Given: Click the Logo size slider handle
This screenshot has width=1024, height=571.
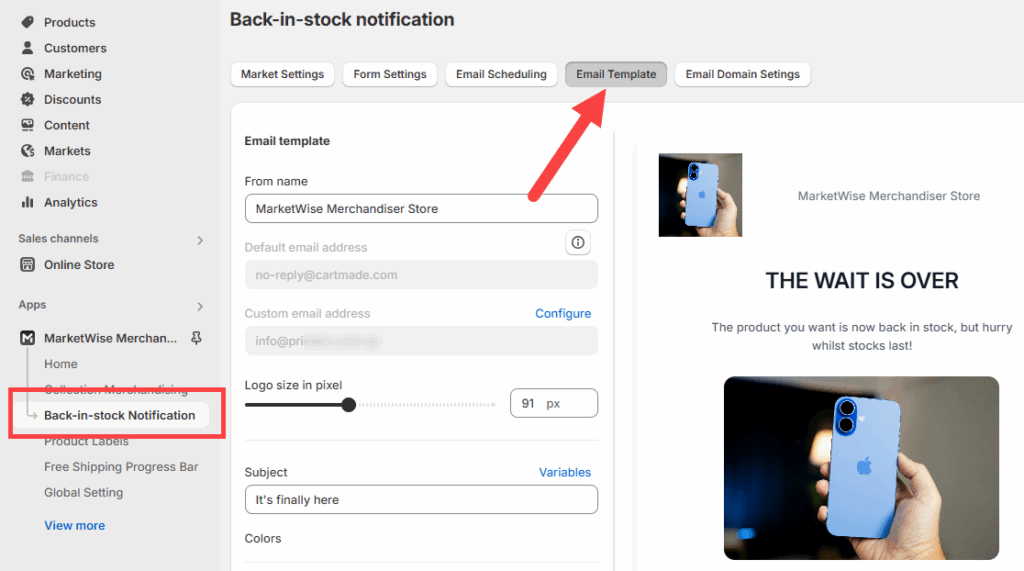Looking at the screenshot, I should point(348,405).
